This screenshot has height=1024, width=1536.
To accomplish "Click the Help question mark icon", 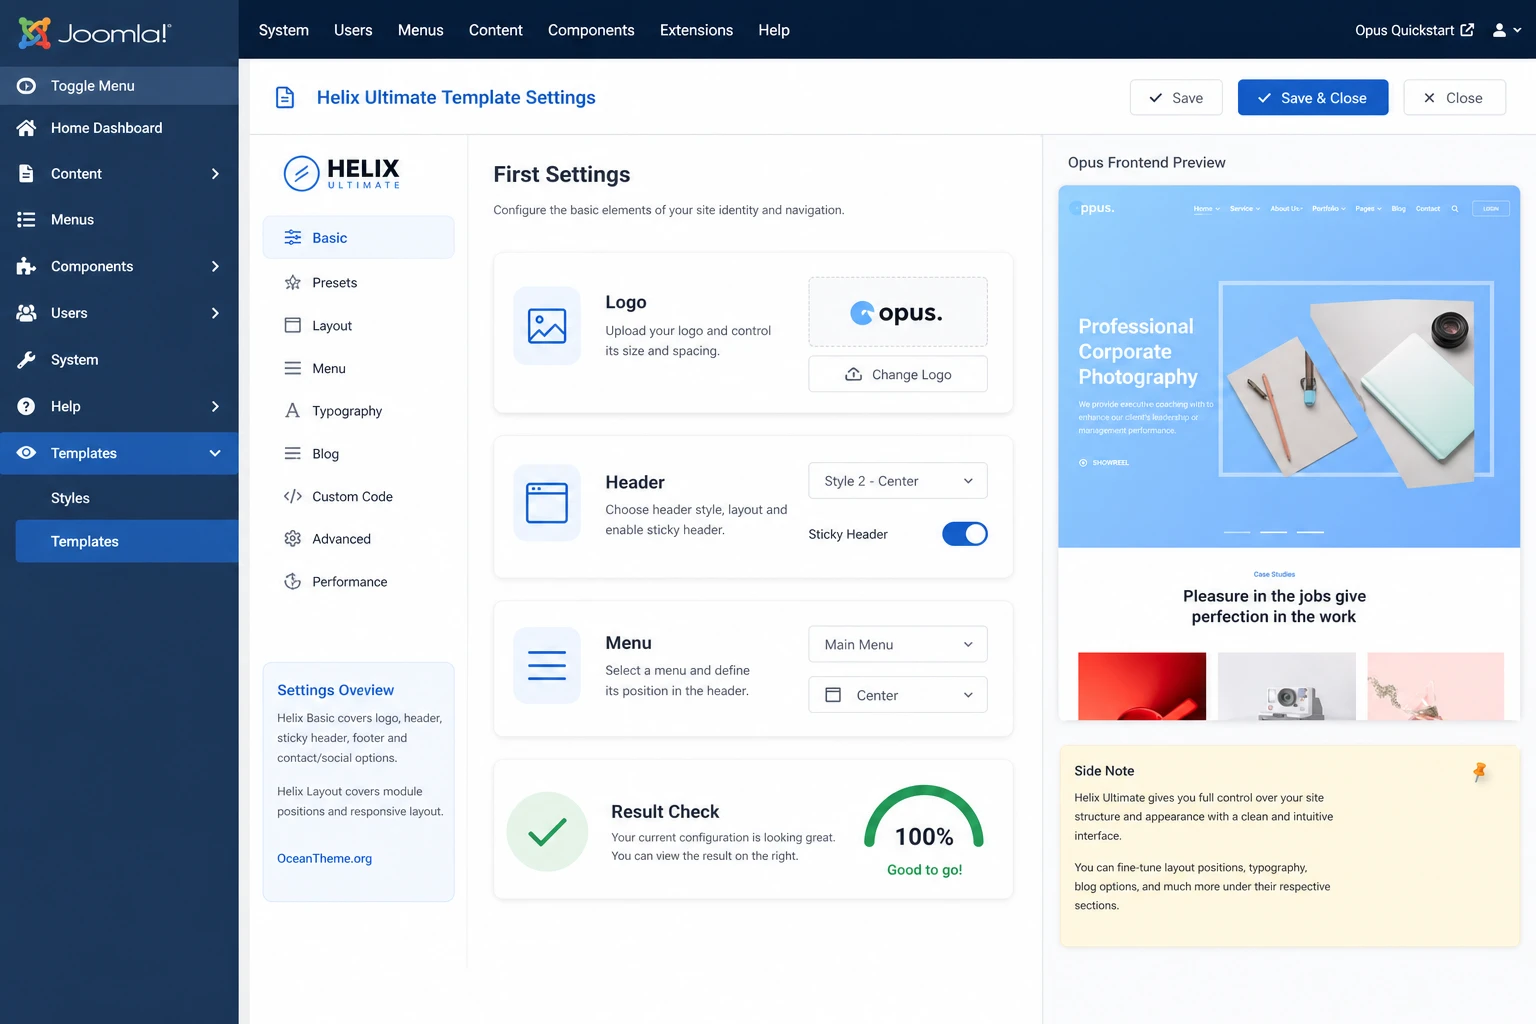I will (27, 407).
